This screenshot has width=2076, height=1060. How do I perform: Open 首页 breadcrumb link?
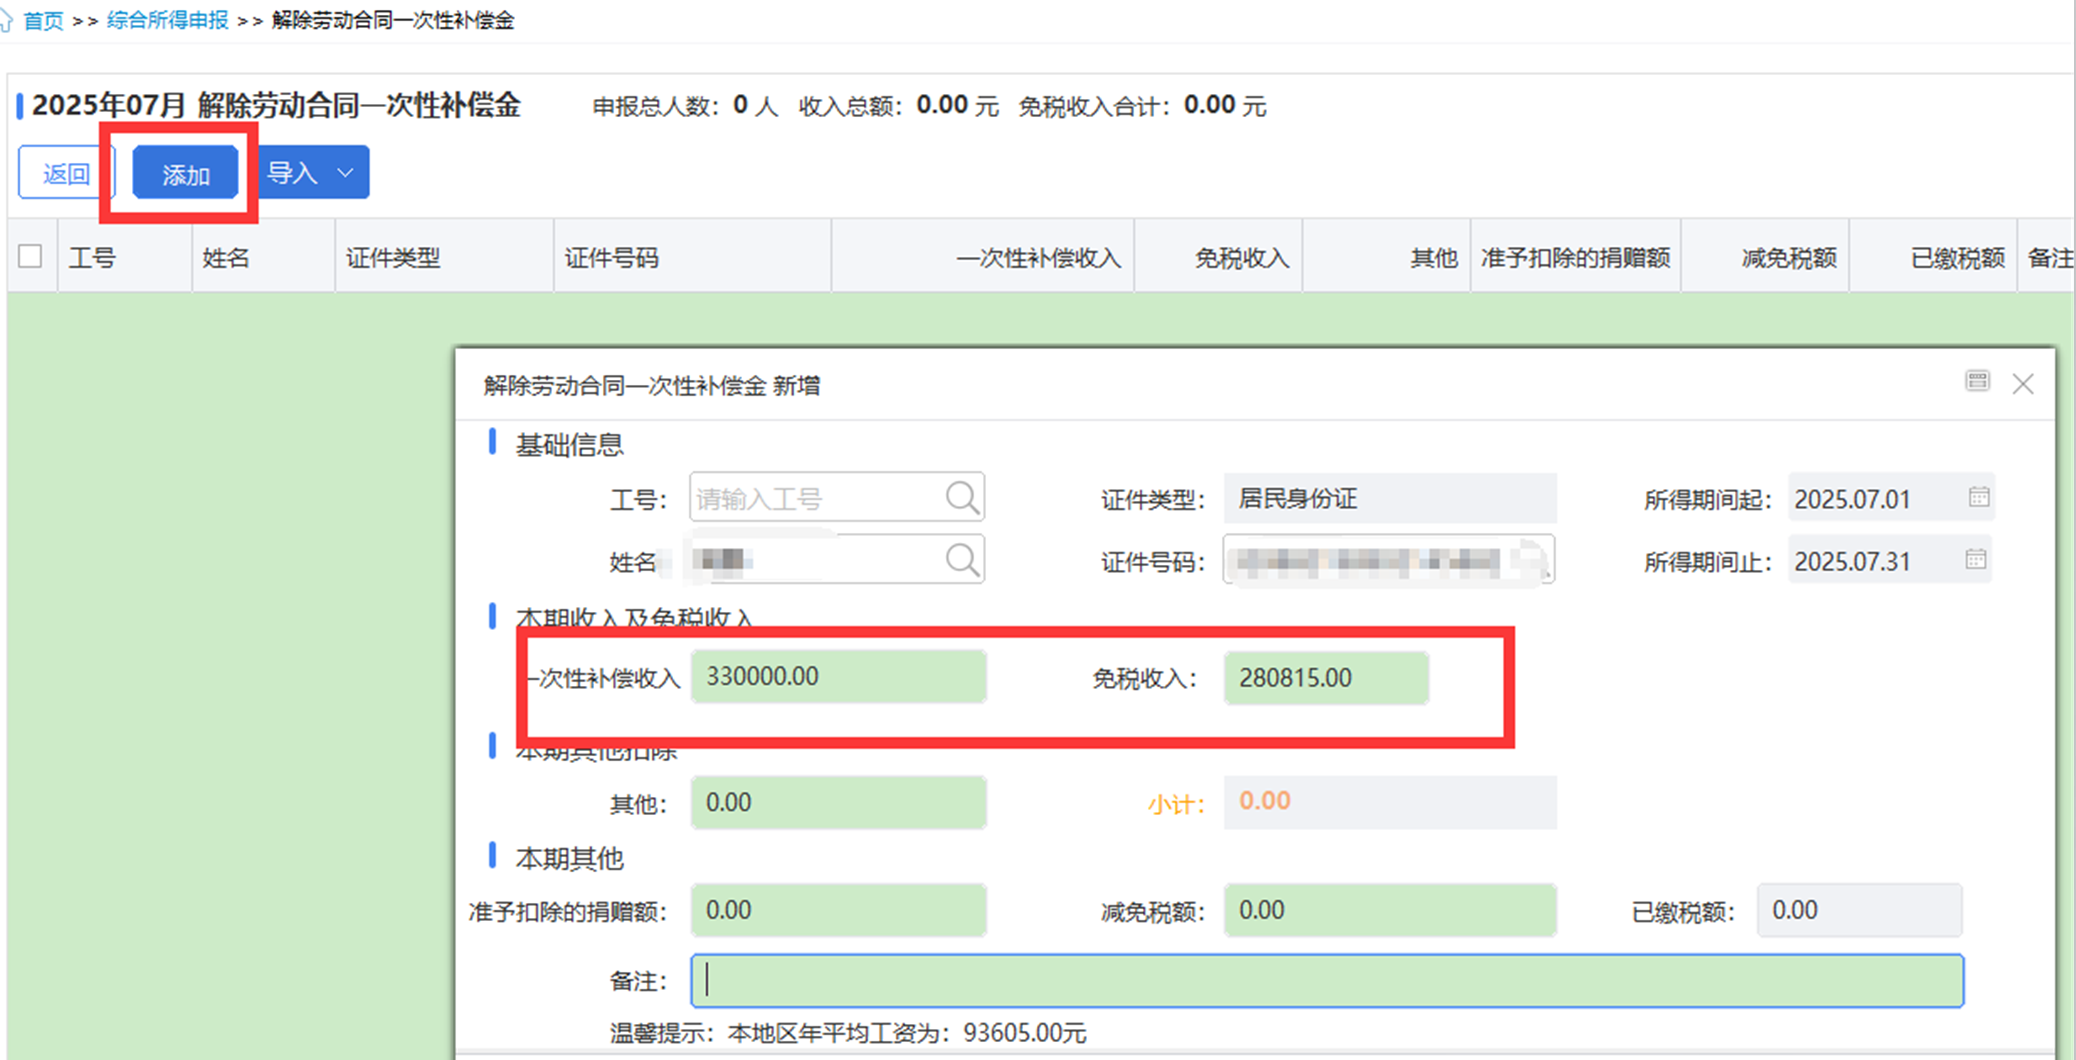click(43, 20)
